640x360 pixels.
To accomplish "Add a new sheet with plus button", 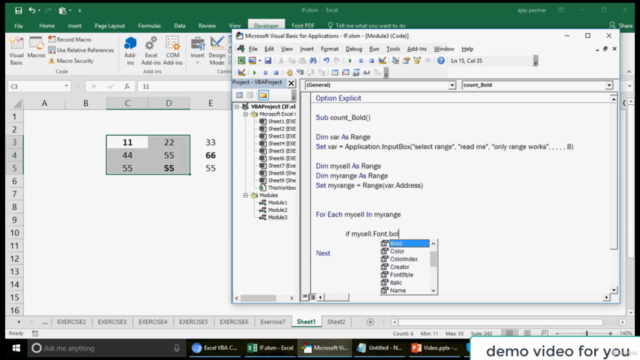I will (370, 322).
